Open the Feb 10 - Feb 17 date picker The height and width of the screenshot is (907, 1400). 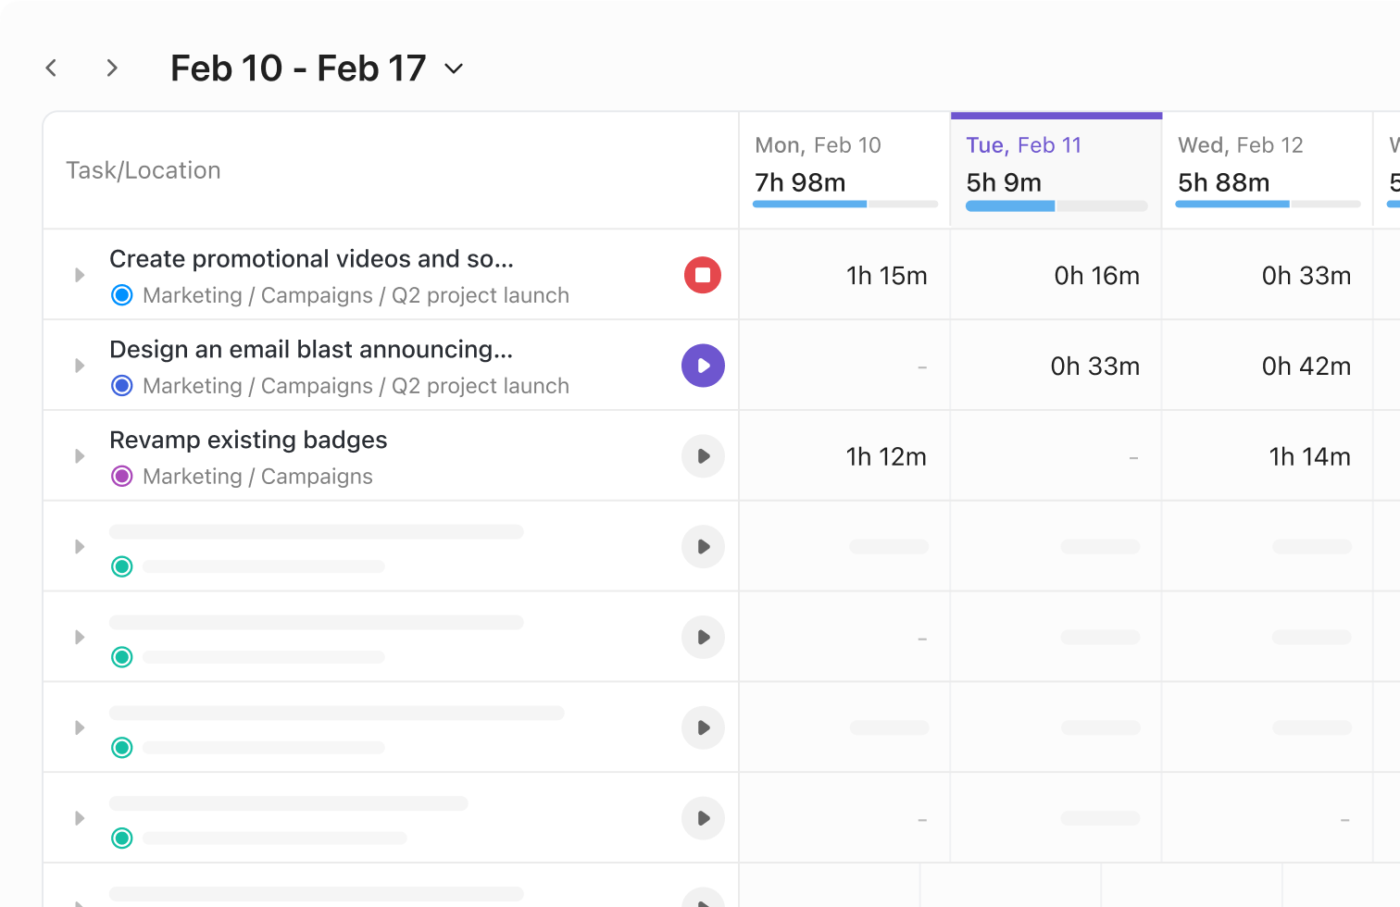click(x=452, y=68)
